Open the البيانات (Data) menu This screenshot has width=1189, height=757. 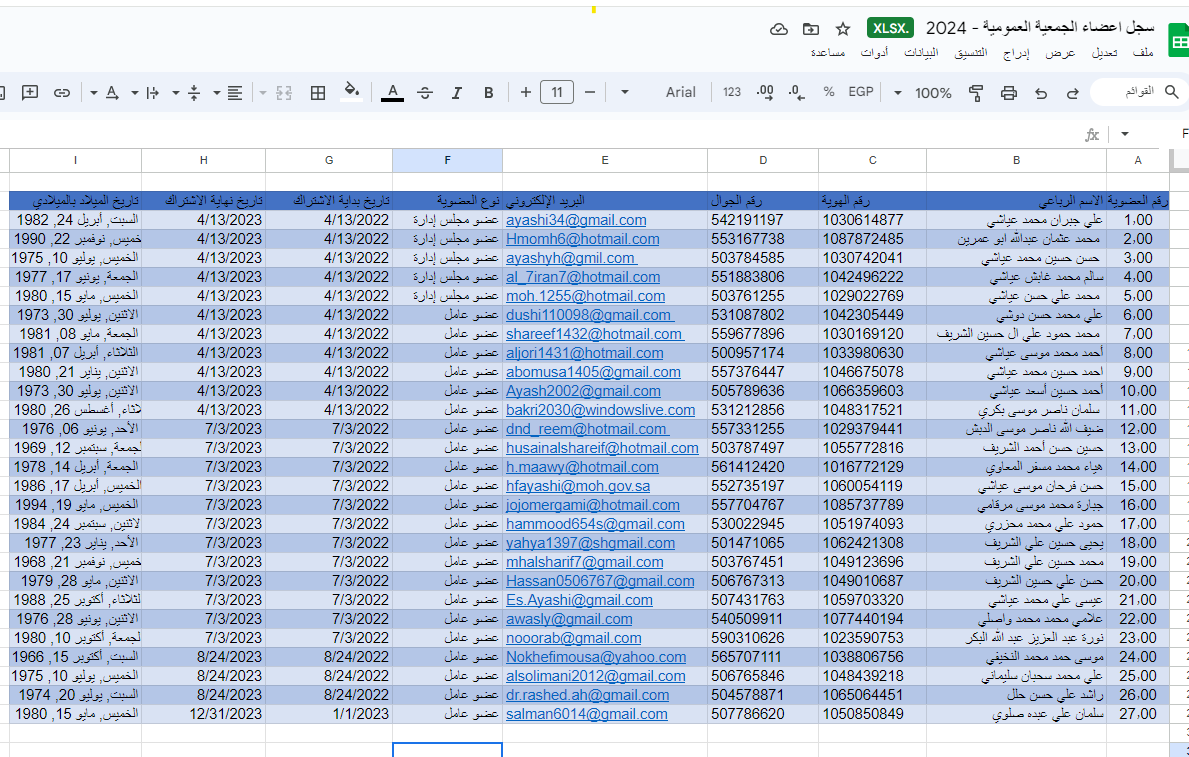[x=921, y=52]
